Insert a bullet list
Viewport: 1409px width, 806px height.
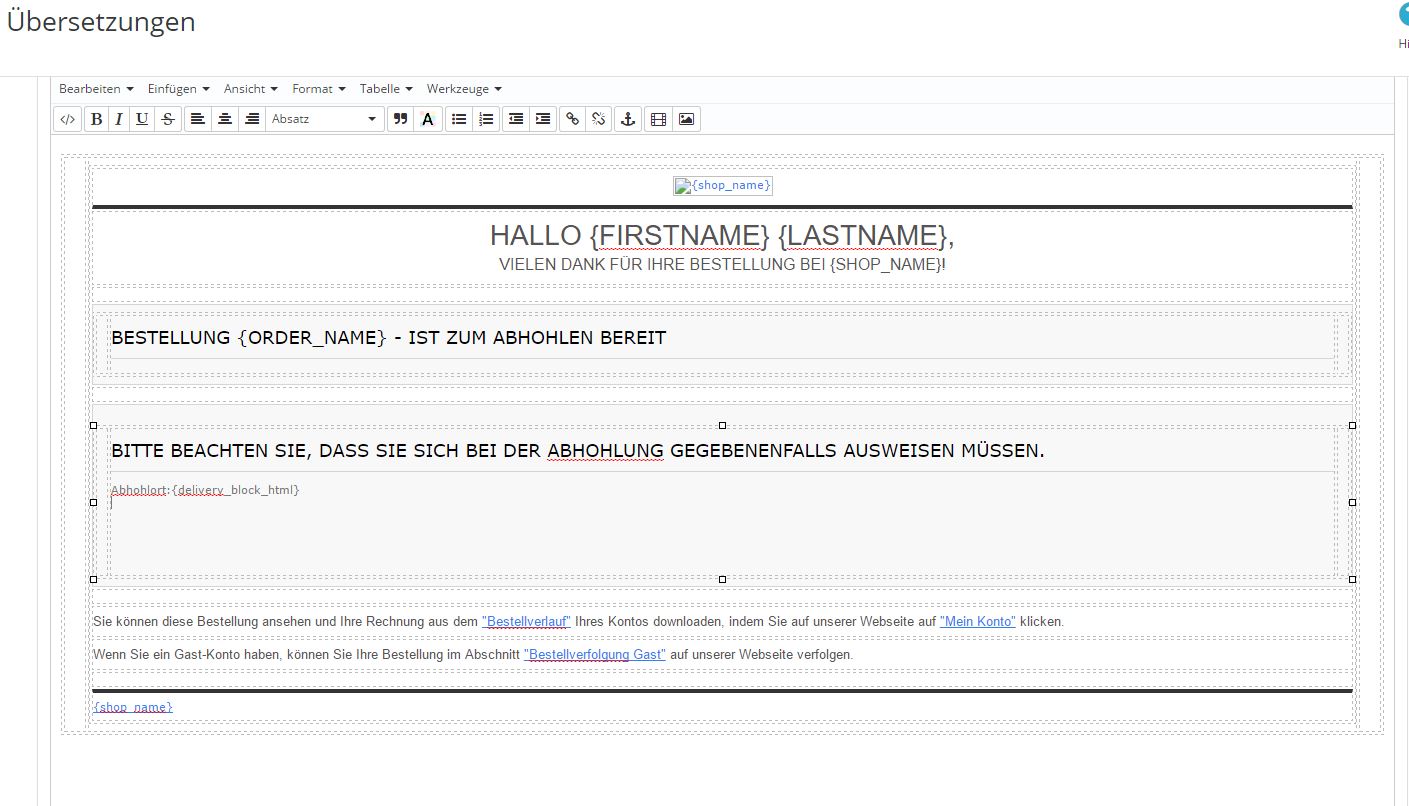pos(458,119)
